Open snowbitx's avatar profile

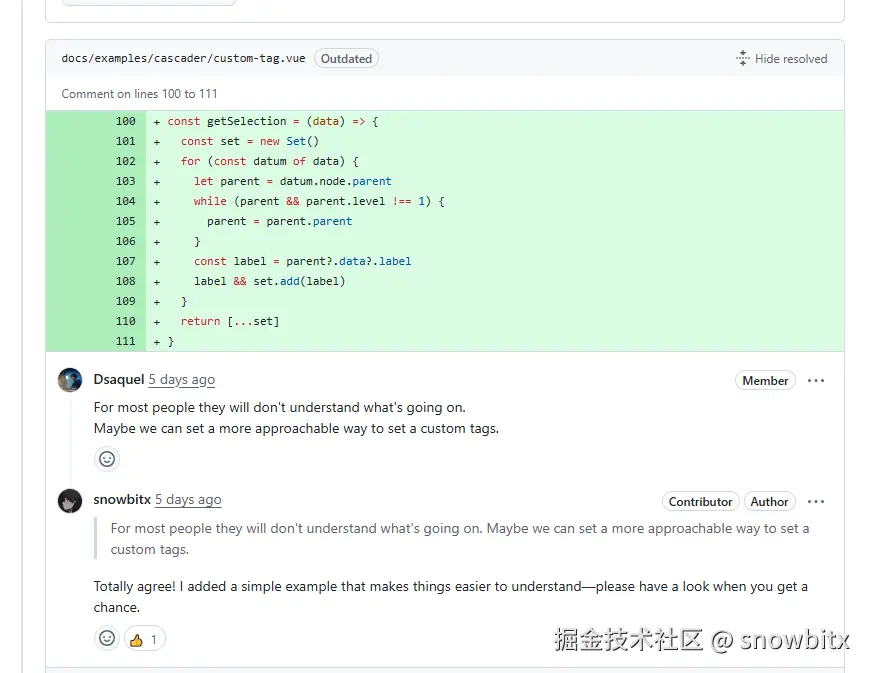70,501
